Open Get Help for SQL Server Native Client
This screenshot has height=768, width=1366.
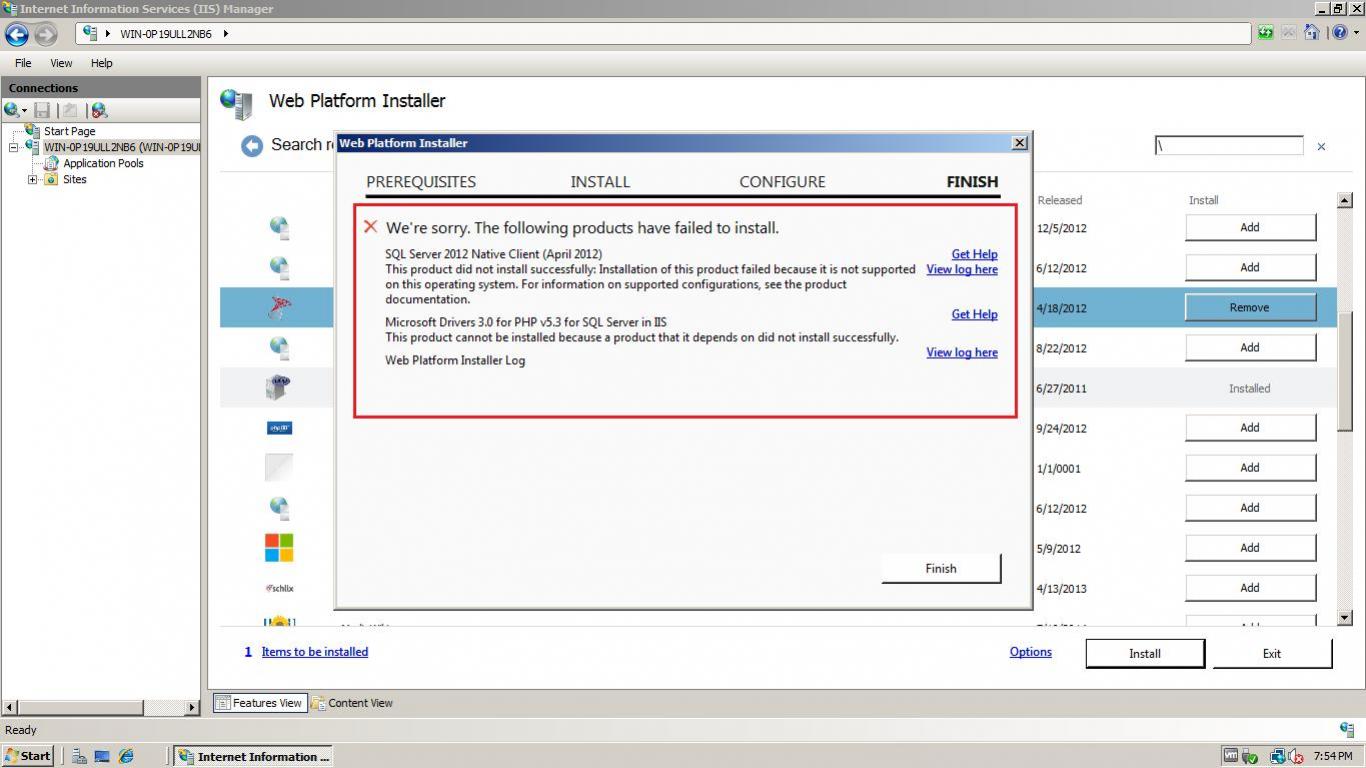pos(974,254)
